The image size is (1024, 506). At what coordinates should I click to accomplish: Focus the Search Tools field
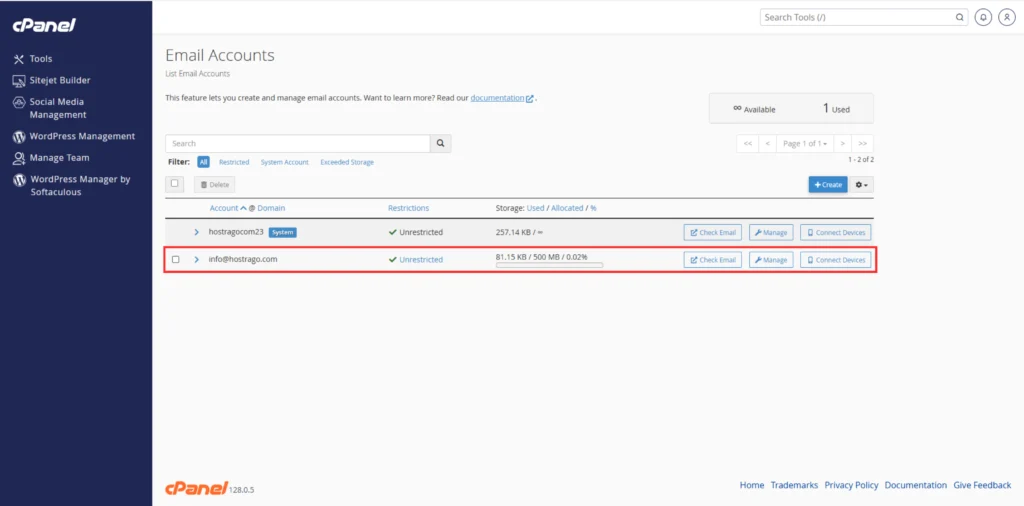(x=863, y=18)
